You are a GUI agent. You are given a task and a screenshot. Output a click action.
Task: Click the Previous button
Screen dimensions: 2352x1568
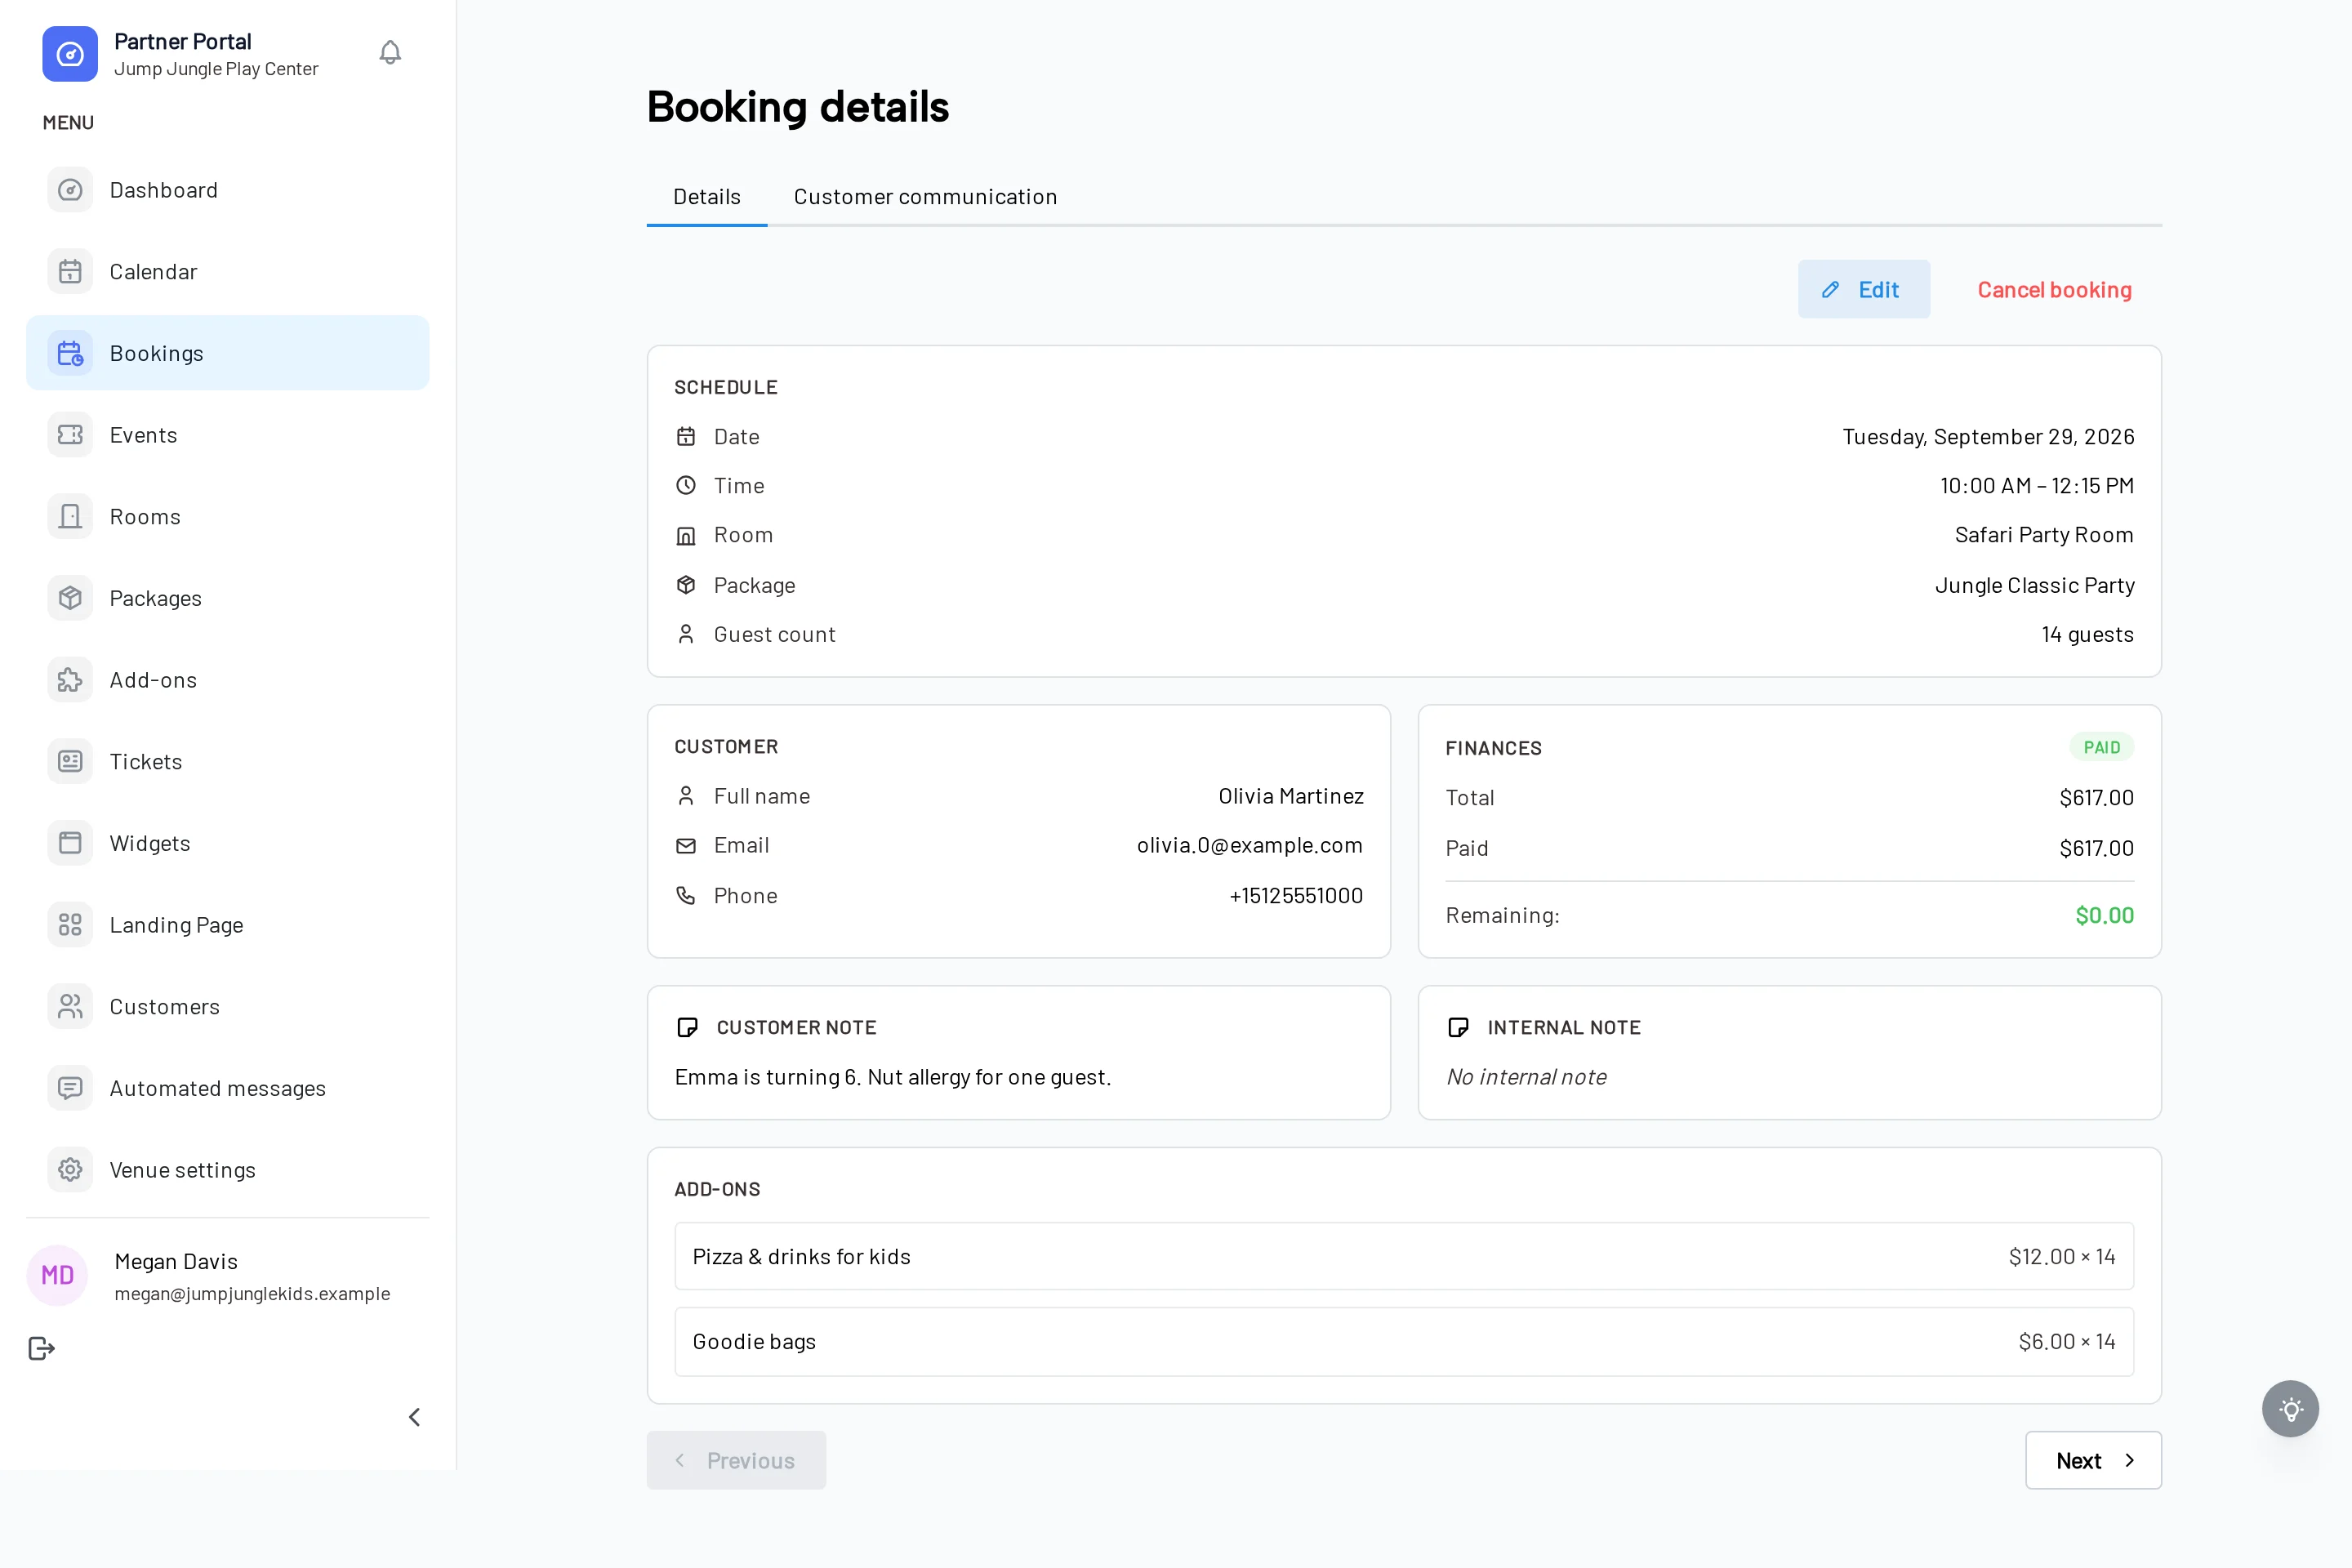736,1460
